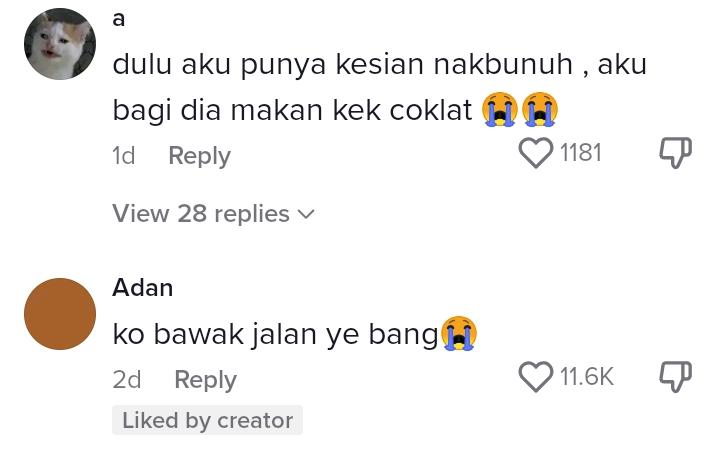Click the chevron beside View 28 replies
Image resolution: width=720 pixels, height=450 pixels.
click(306, 214)
